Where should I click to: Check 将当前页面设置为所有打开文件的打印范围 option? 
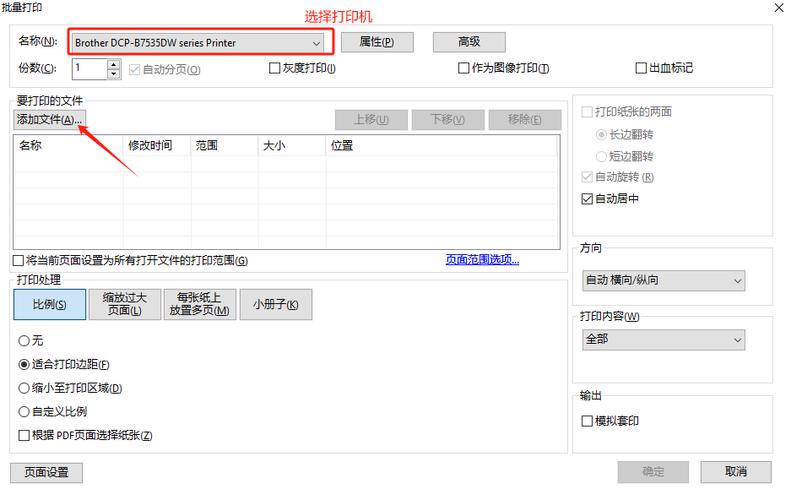coord(19,261)
